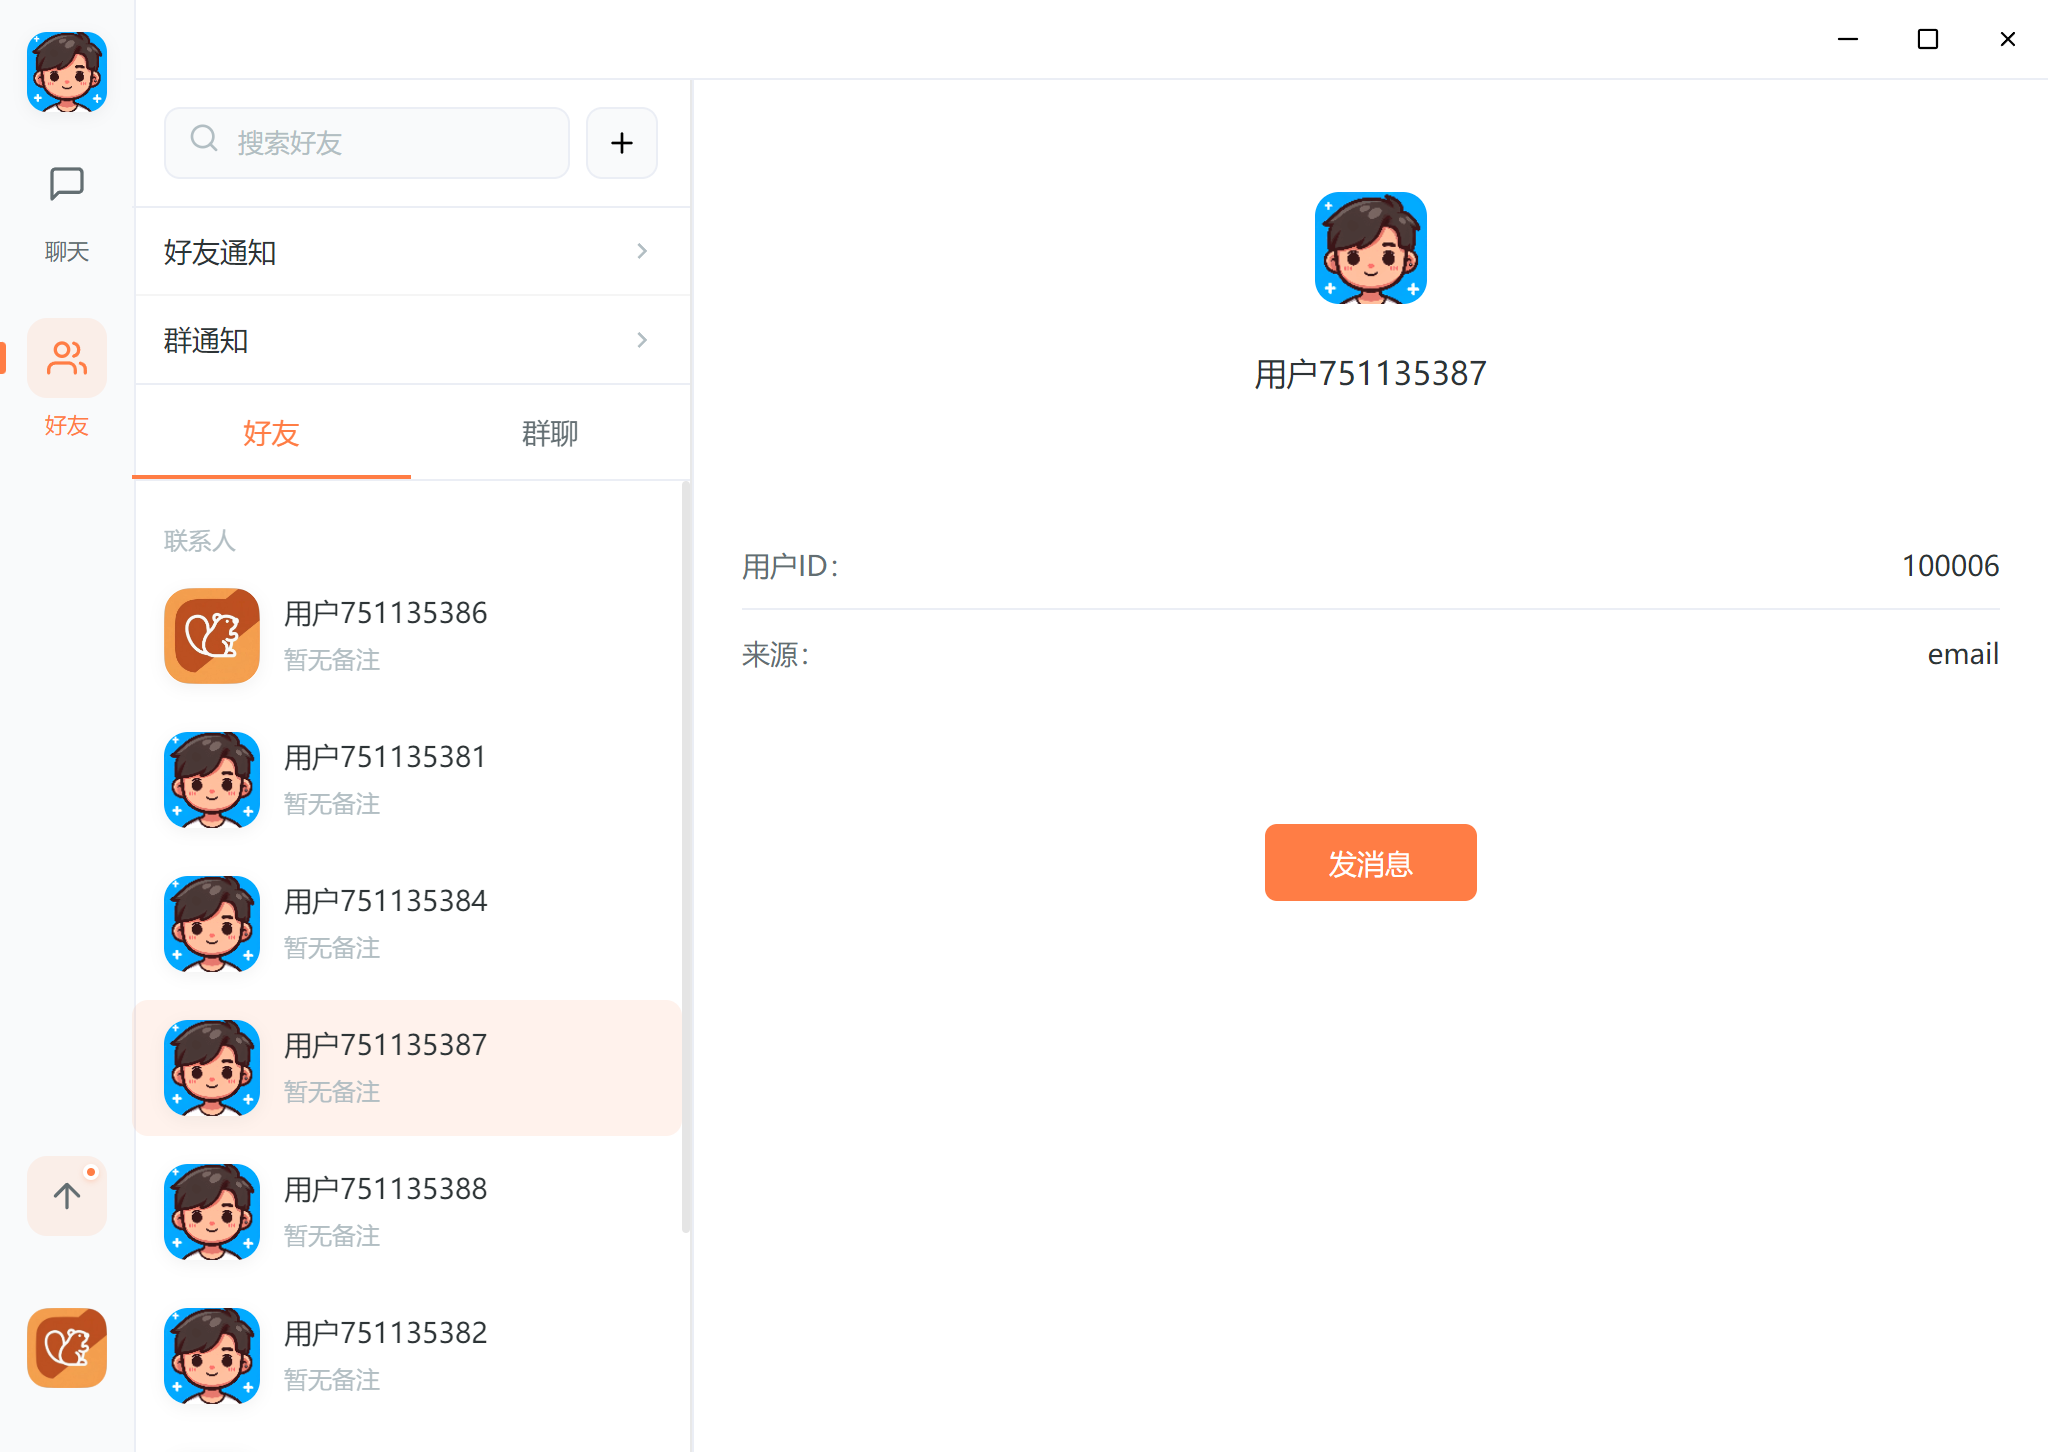This screenshot has width=2048, height=1452.
Task: Click the squirrel avatar of 用户751135386
Action: [211, 636]
